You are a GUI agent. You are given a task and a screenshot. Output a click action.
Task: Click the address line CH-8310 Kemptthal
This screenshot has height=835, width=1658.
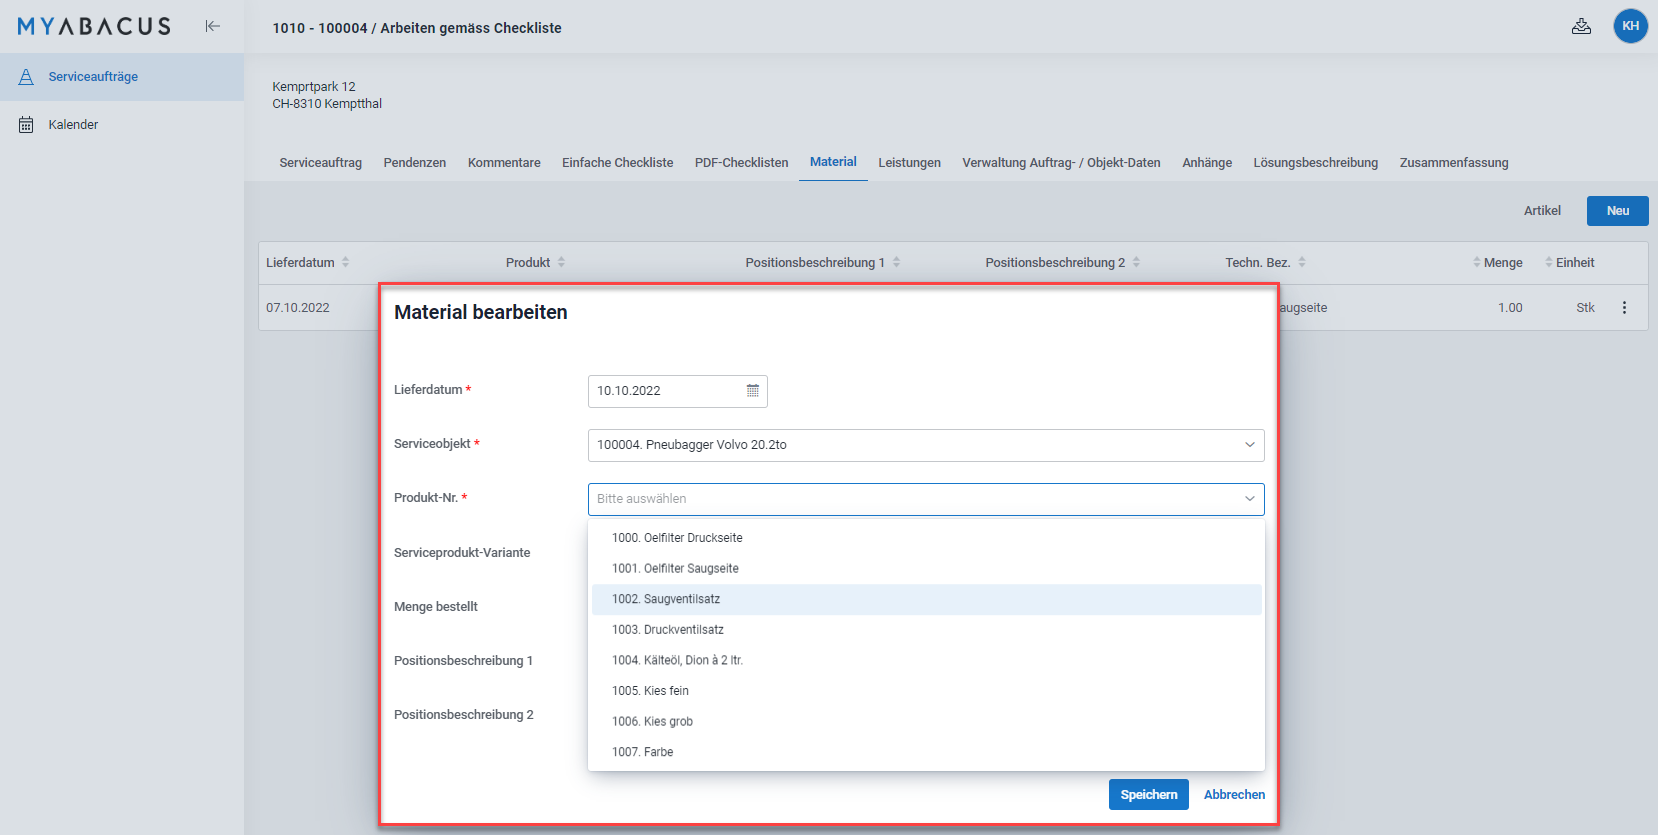pyautogui.click(x=327, y=104)
